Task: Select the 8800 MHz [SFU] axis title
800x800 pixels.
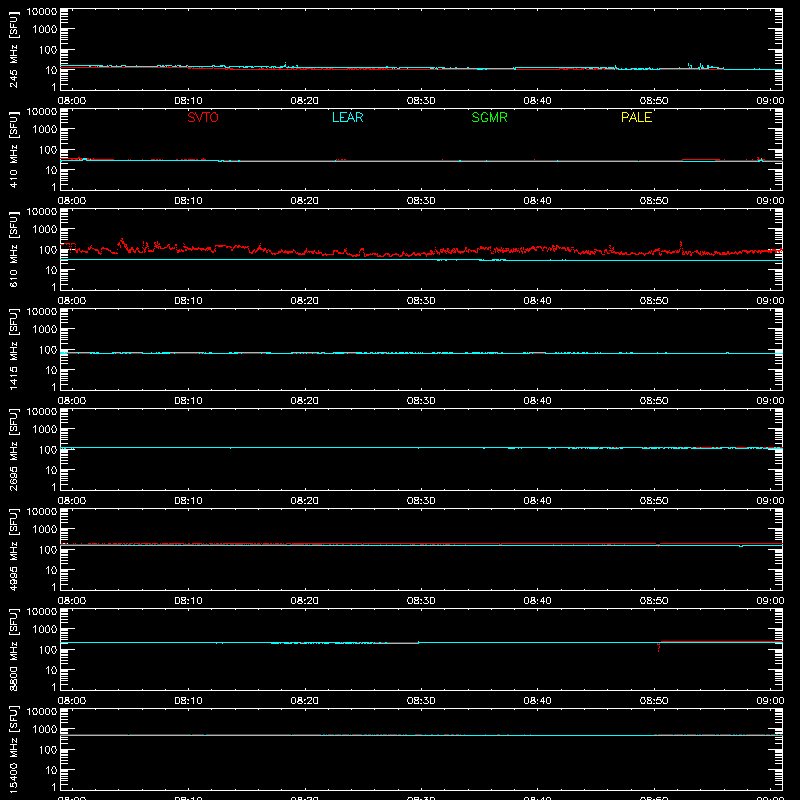Action: 13,649
